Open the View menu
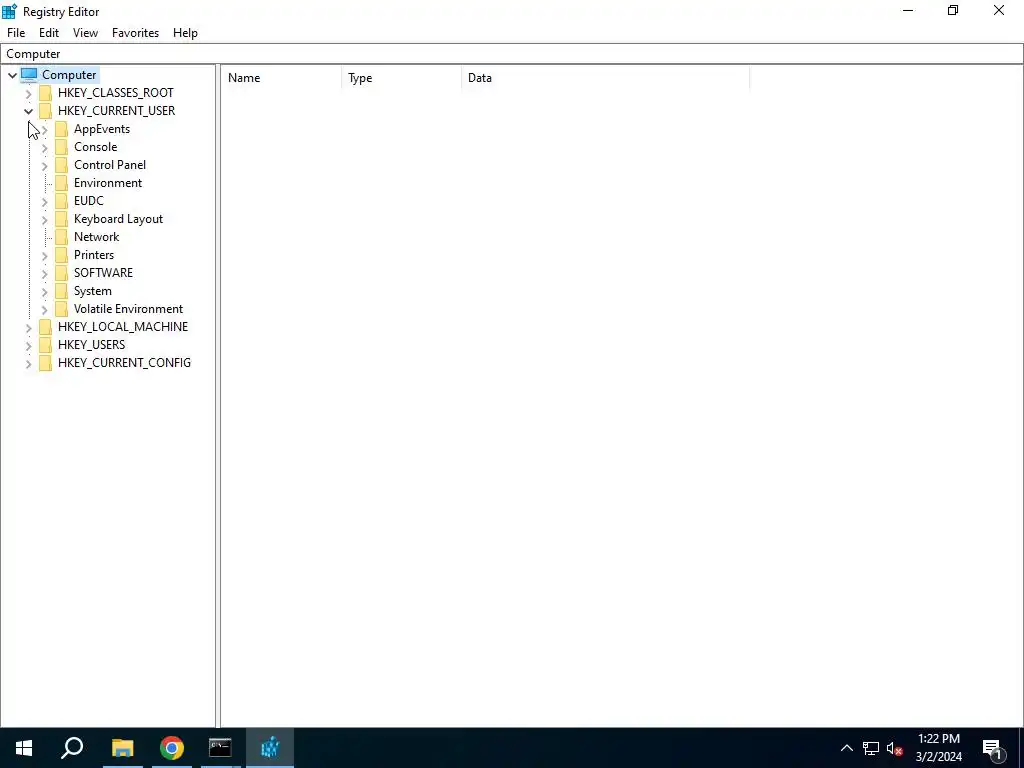Viewport: 1024px width, 768px height. point(85,33)
